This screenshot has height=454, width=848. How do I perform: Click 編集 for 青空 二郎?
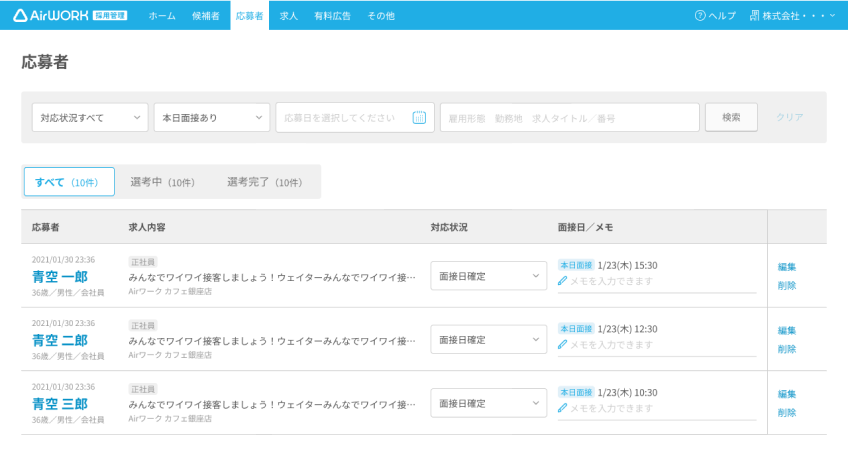[787, 331]
